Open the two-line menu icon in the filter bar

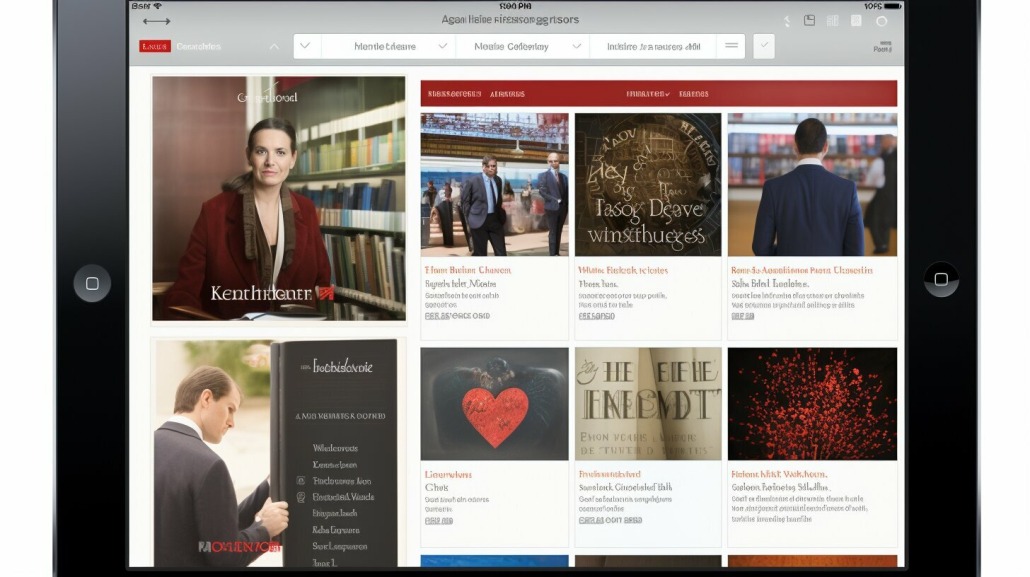[731, 46]
